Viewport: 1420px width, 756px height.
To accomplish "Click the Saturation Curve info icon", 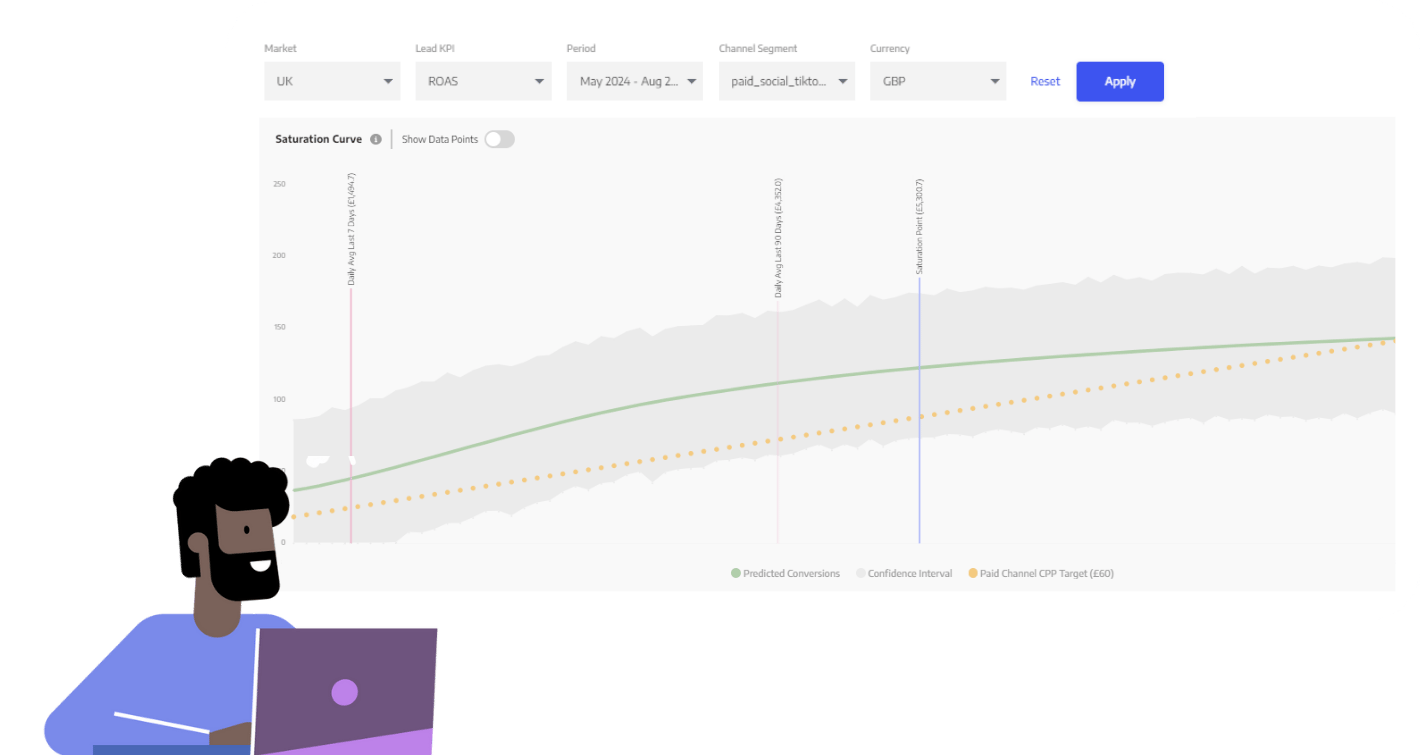I will click(376, 139).
